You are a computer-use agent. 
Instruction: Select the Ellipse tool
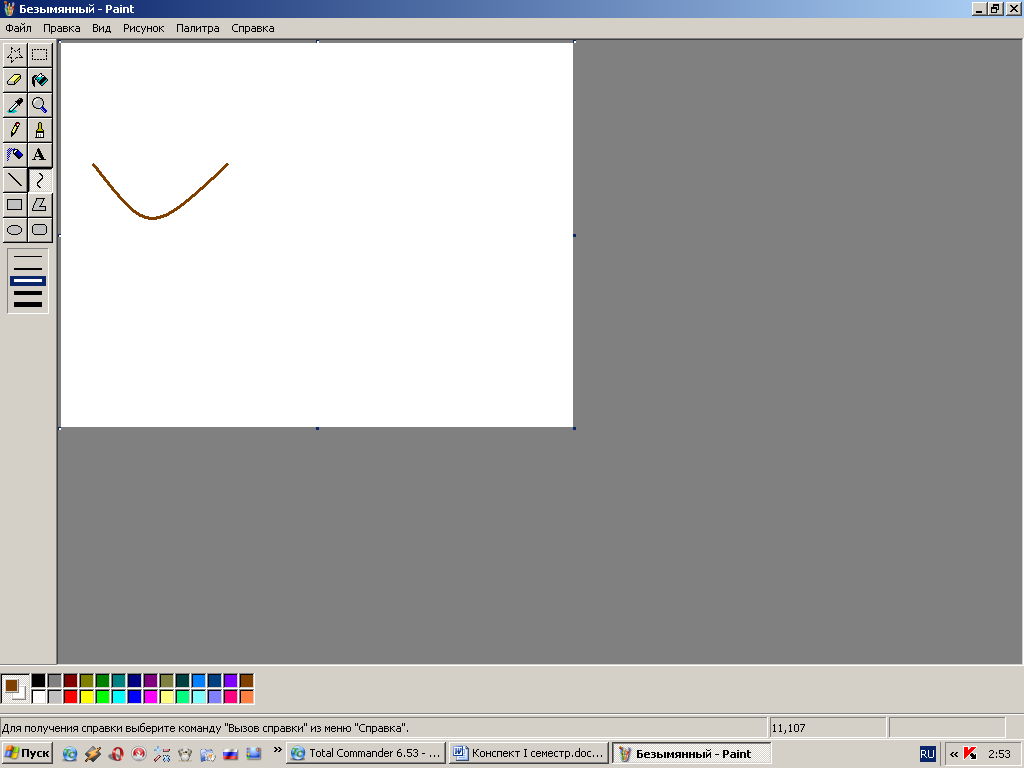tap(15, 229)
